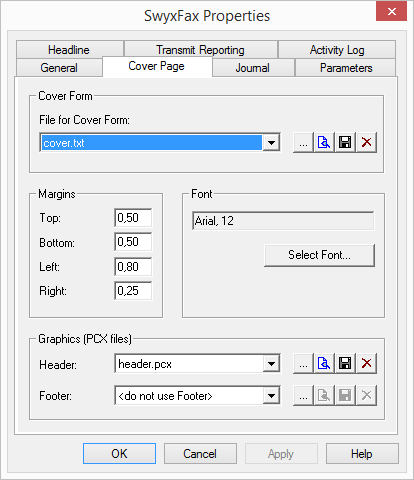Viewport: 414px width, 480px height.
Task: Expand the cover.txt file dropdown
Action: 271,143
